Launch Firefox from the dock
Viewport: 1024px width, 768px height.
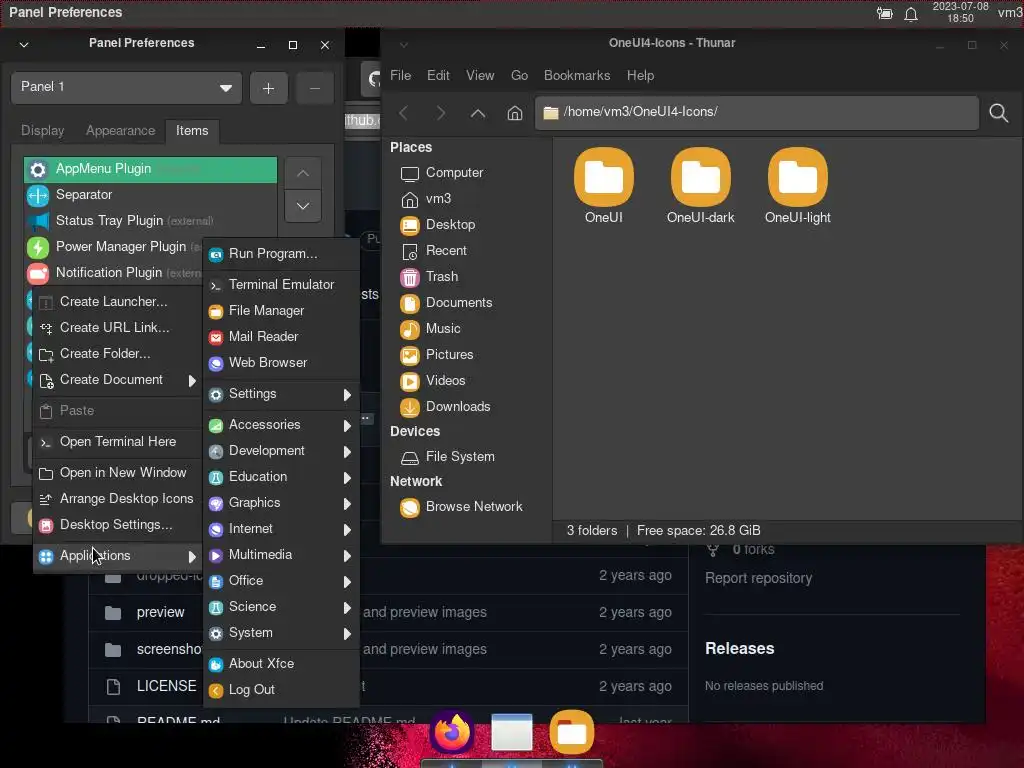[451, 731]
